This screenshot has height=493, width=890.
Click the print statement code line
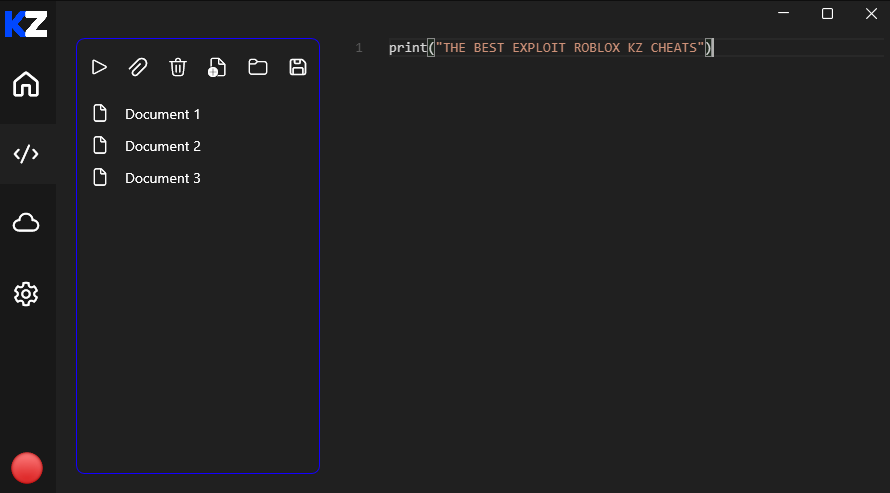coord(551,48)
